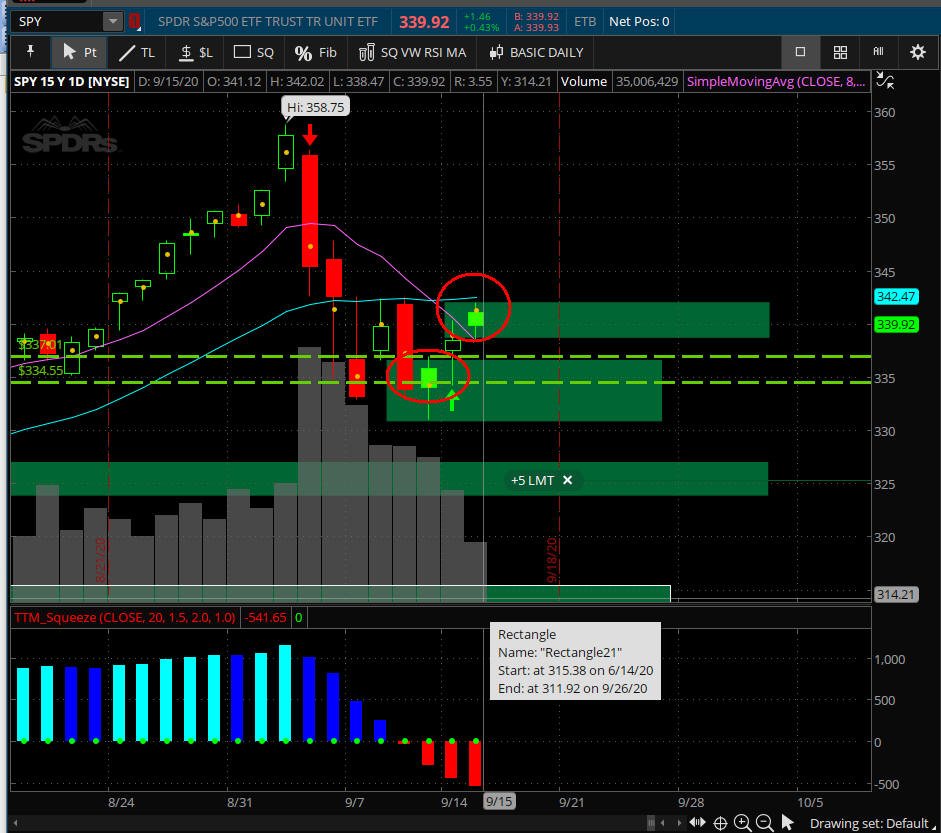Activate the Fib retracement tool
The image size is (941, 833).
click(x=316, y=52)
